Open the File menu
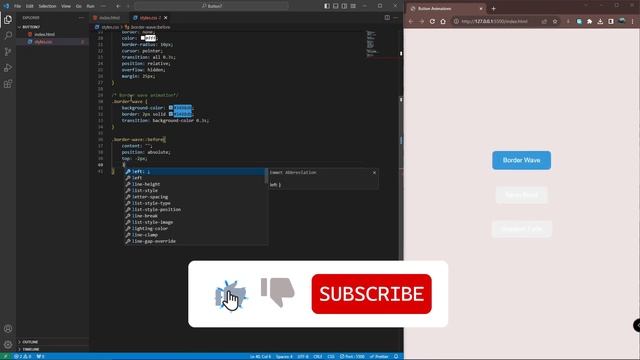Screen dimensions: 640x360 click(18, 6)
